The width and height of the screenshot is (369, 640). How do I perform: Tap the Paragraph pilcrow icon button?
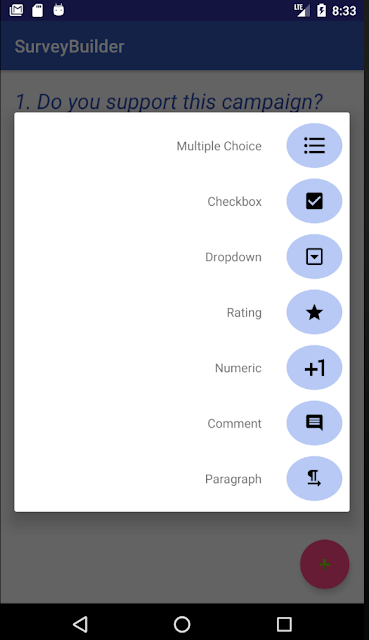tap(314, 478)
